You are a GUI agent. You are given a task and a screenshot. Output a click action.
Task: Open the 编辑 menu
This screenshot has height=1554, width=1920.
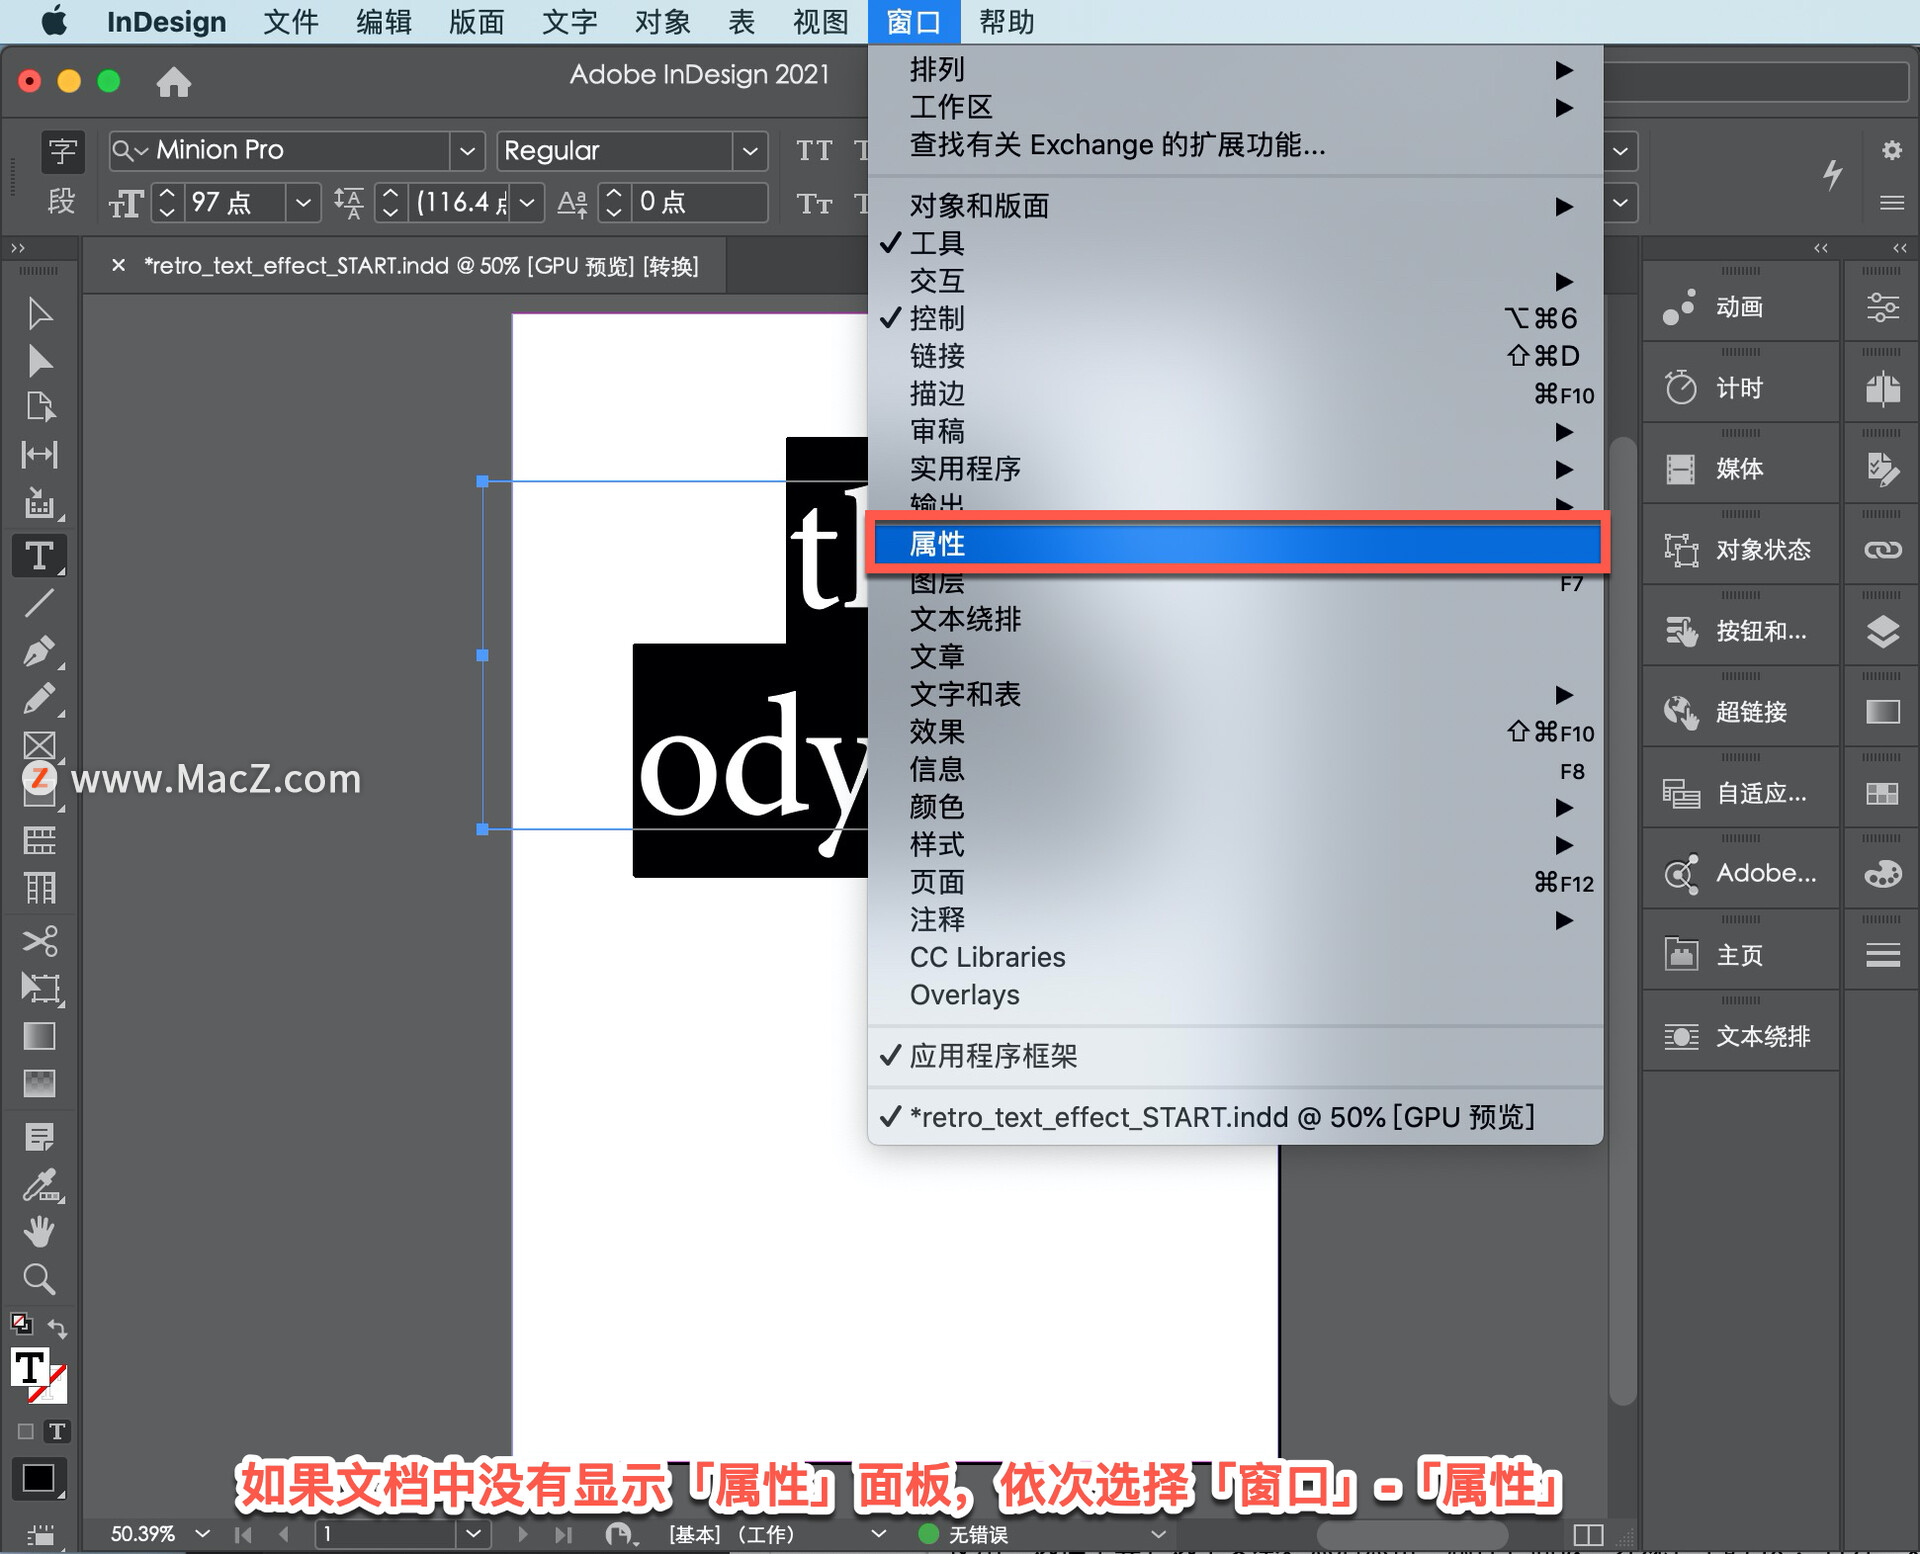383,21
